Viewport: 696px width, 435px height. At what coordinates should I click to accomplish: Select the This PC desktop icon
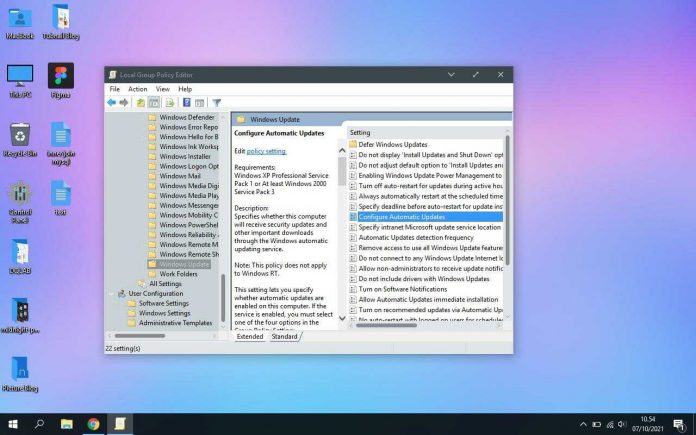[20, 80]
